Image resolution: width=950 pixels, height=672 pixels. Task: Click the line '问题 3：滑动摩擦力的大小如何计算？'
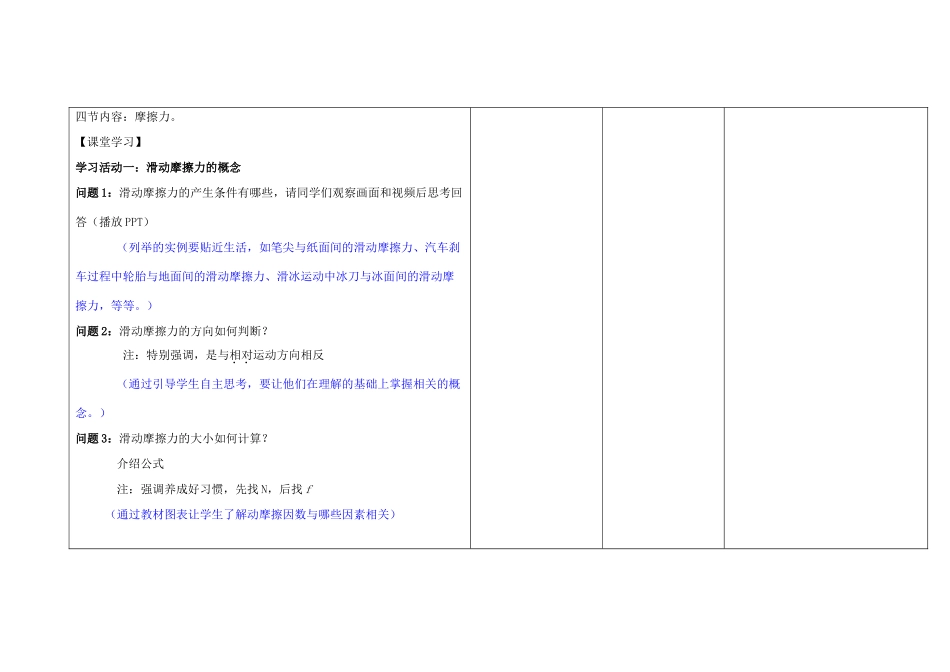(172, 438)
